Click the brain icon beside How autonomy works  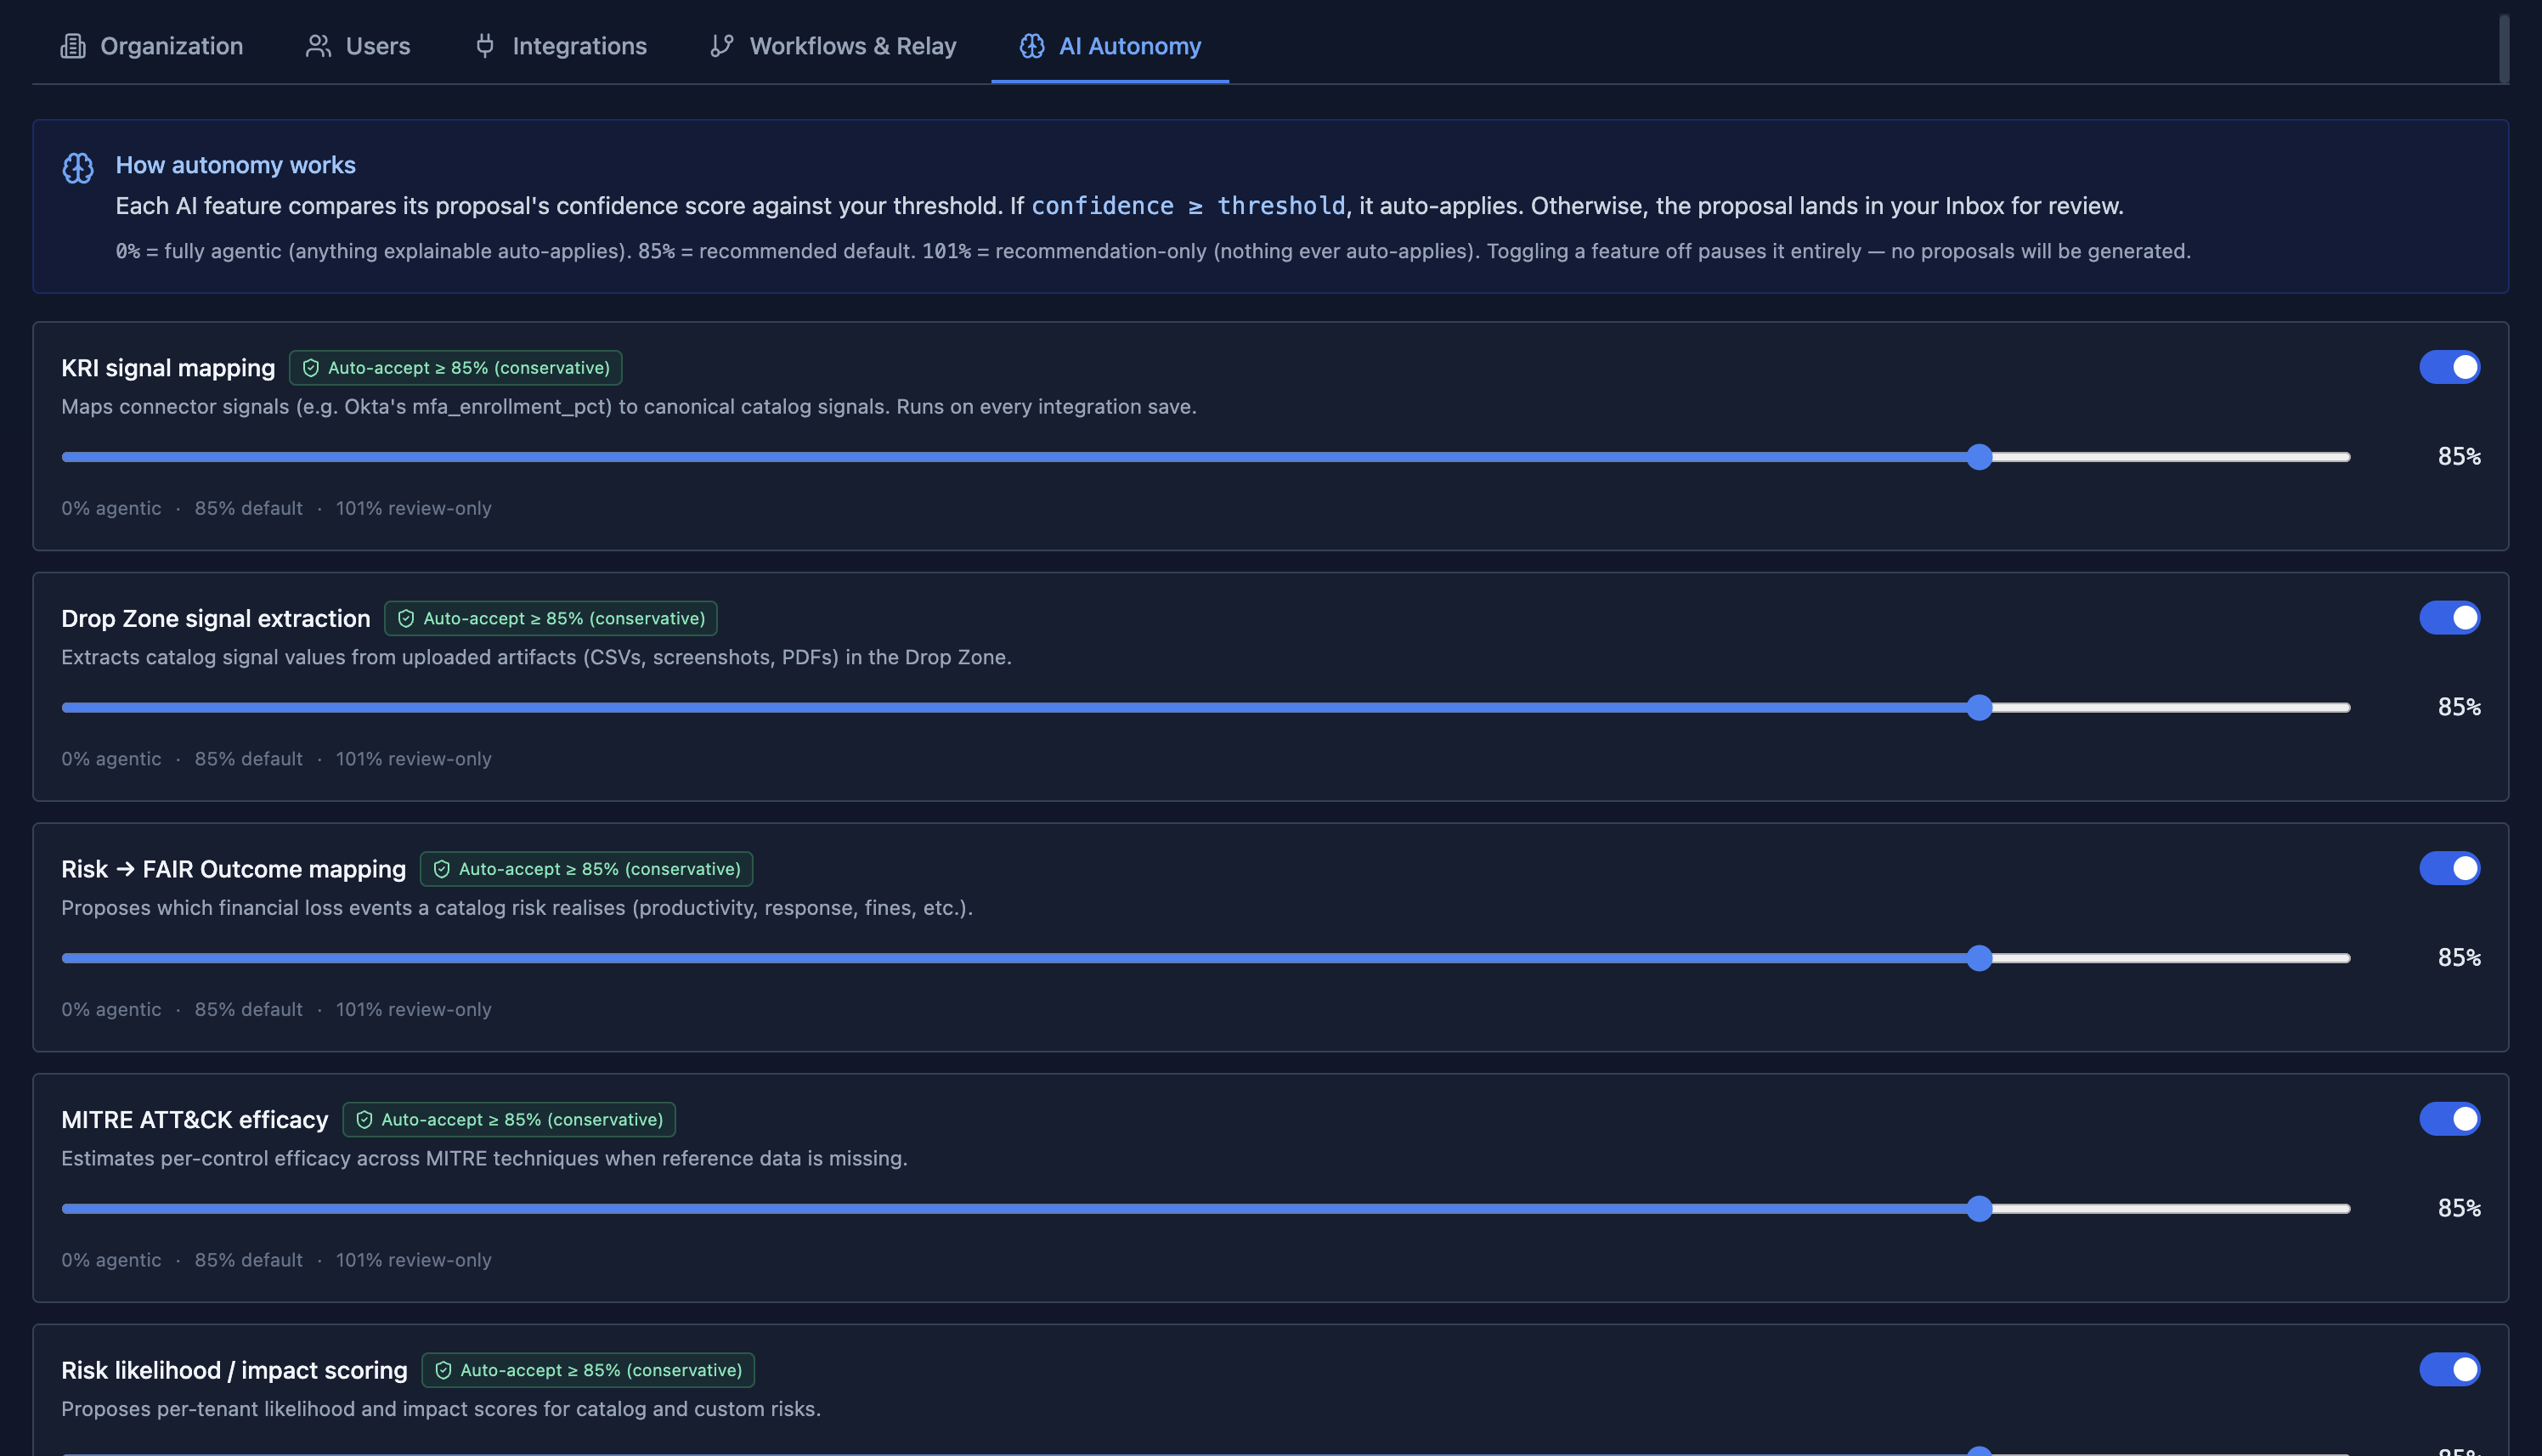pyautogui.click(x=78, y=168)
